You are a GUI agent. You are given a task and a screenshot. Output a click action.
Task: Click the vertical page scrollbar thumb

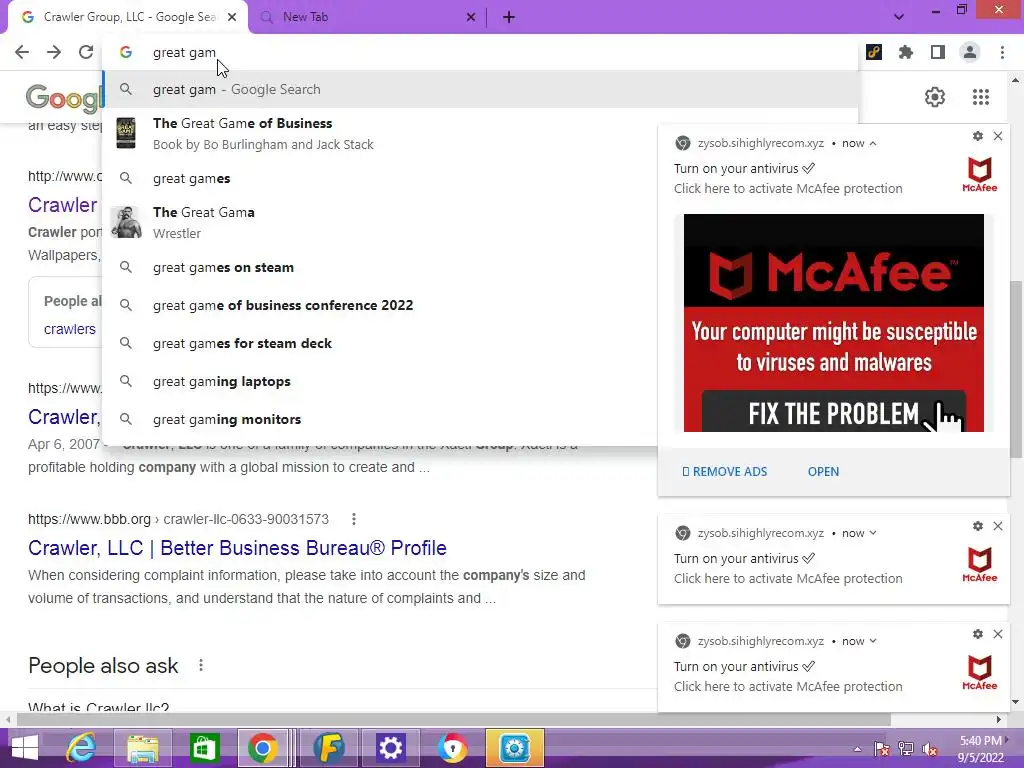point(1015,369)
